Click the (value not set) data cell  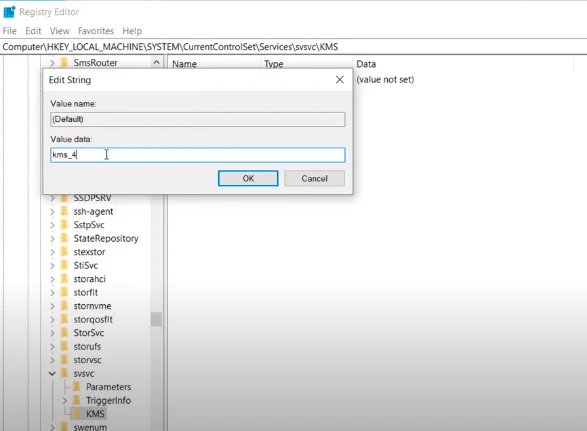(385, 79)
